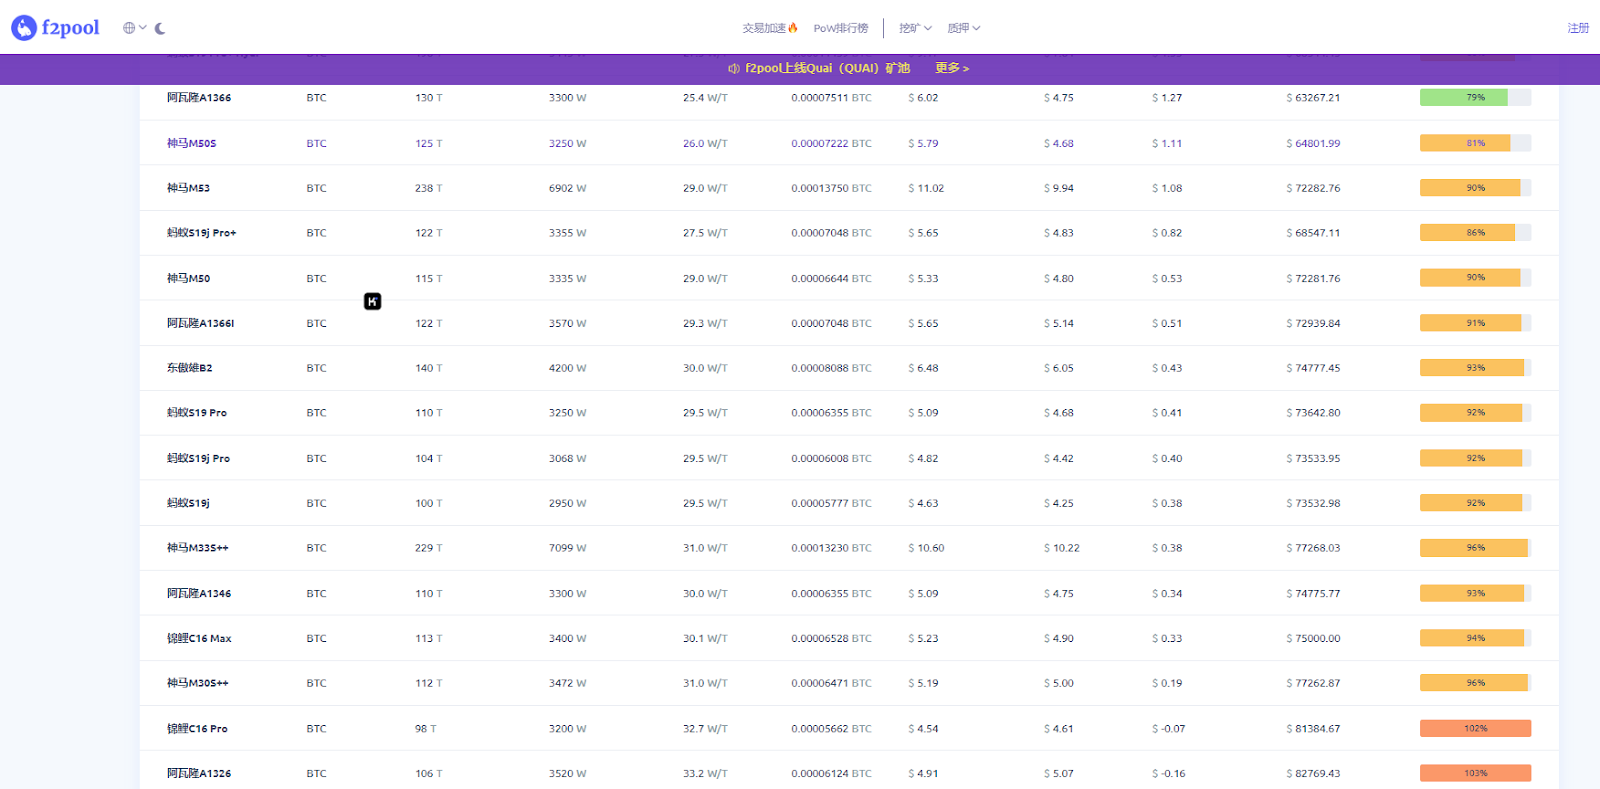The height and width of the screenshot is (789, 1600).
Task: Open the globe language selector
Action: tap(134, 28)
